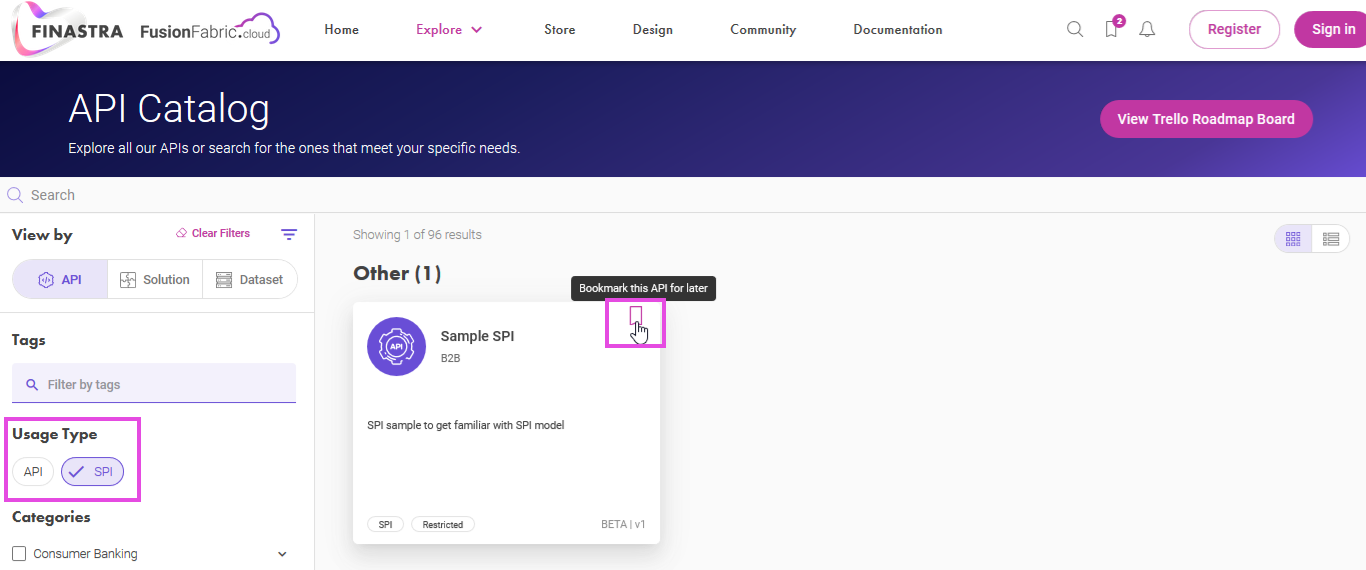The height and width of the screenshot is (570, 1366).
Task: Open the Documentation menu item
Action: coord(897,29)
